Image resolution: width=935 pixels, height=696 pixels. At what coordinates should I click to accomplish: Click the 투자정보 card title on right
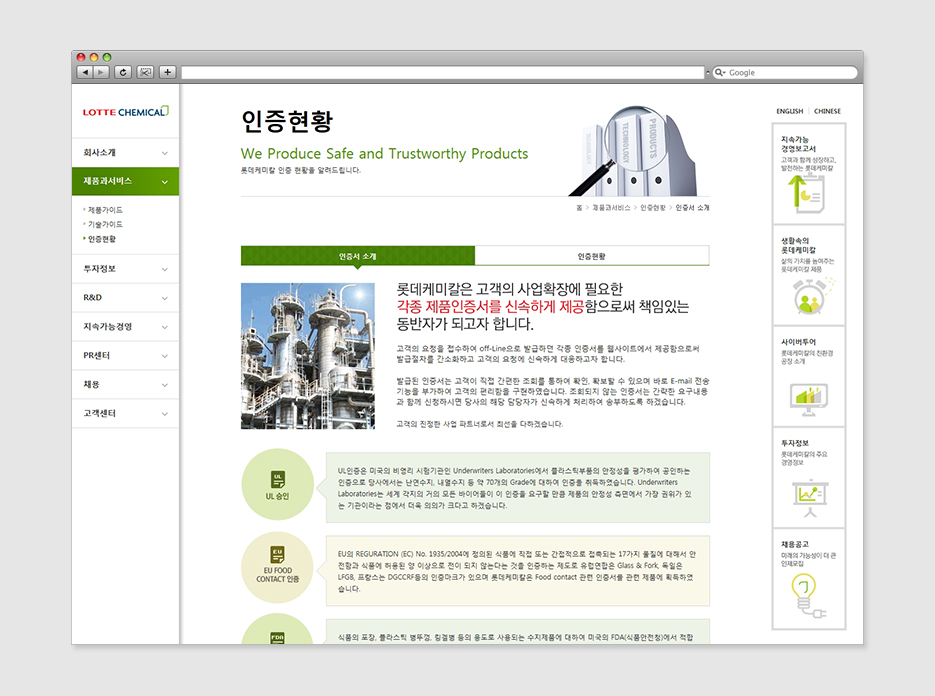coord(795,443)
